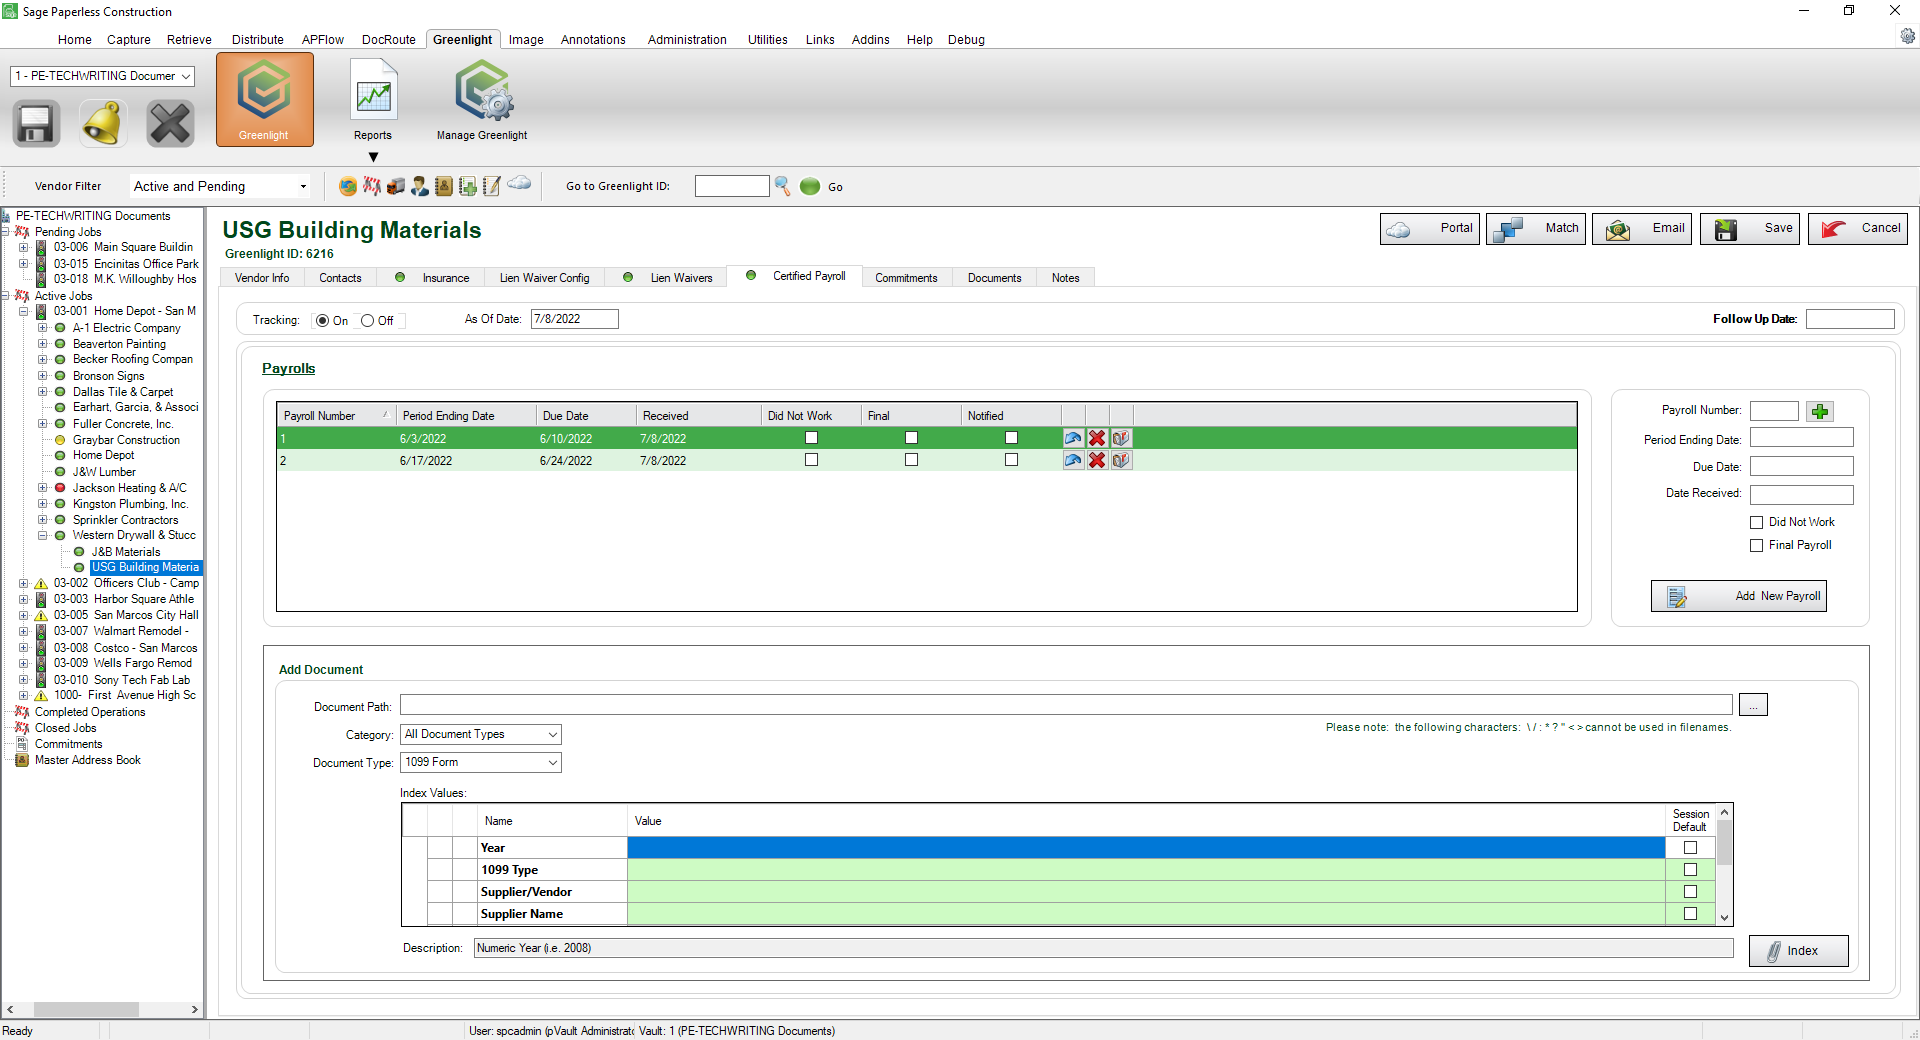
Task: Delete payroll 2 with red X icon
Action: [1097, 460]
